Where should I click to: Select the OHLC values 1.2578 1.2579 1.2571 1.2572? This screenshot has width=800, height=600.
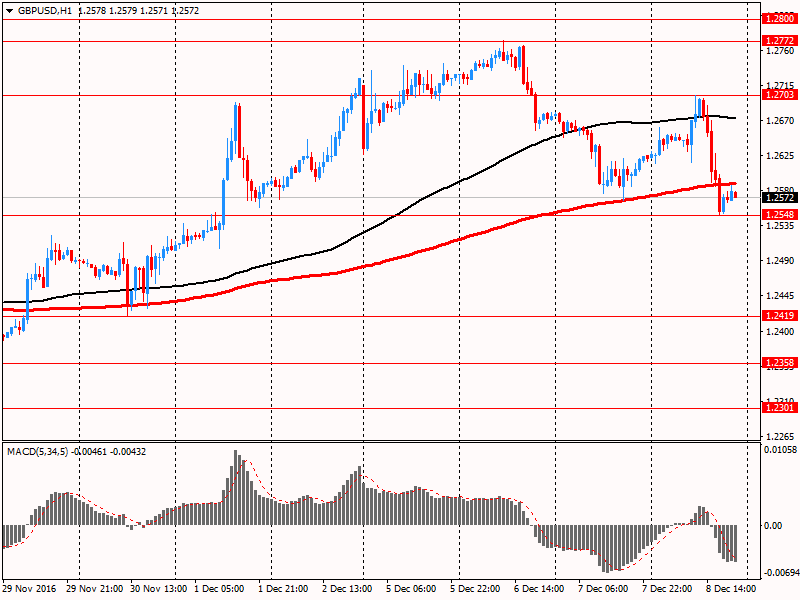click(139, 11)
